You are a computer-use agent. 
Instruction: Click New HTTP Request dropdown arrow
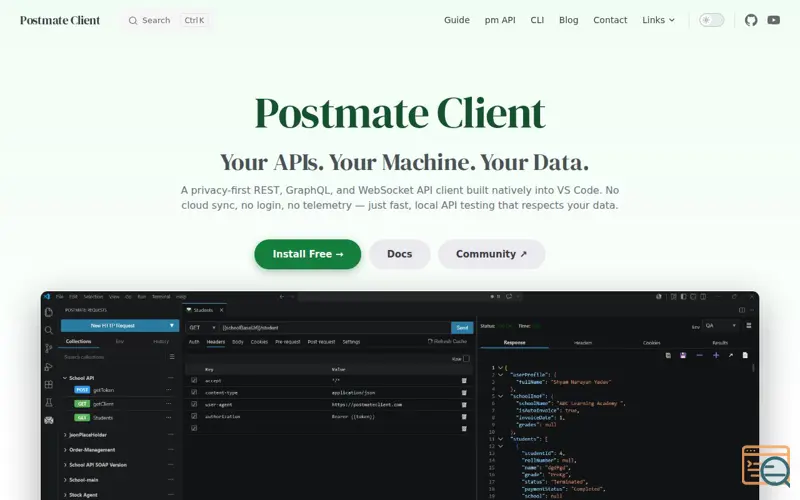click(172, 326)
